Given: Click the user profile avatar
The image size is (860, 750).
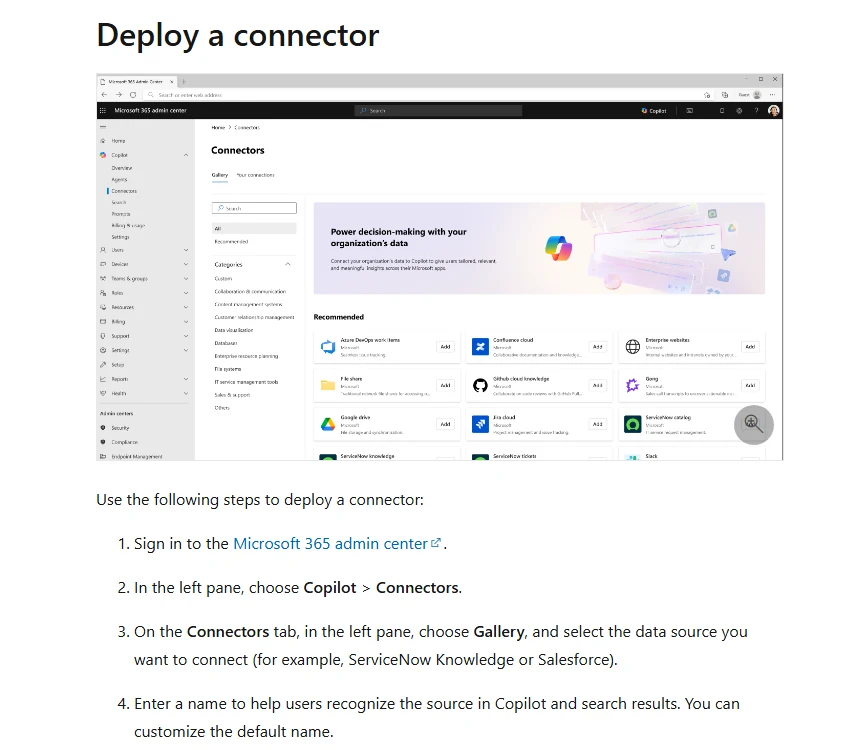Looking at the screenshot, I should coord(773,111).
